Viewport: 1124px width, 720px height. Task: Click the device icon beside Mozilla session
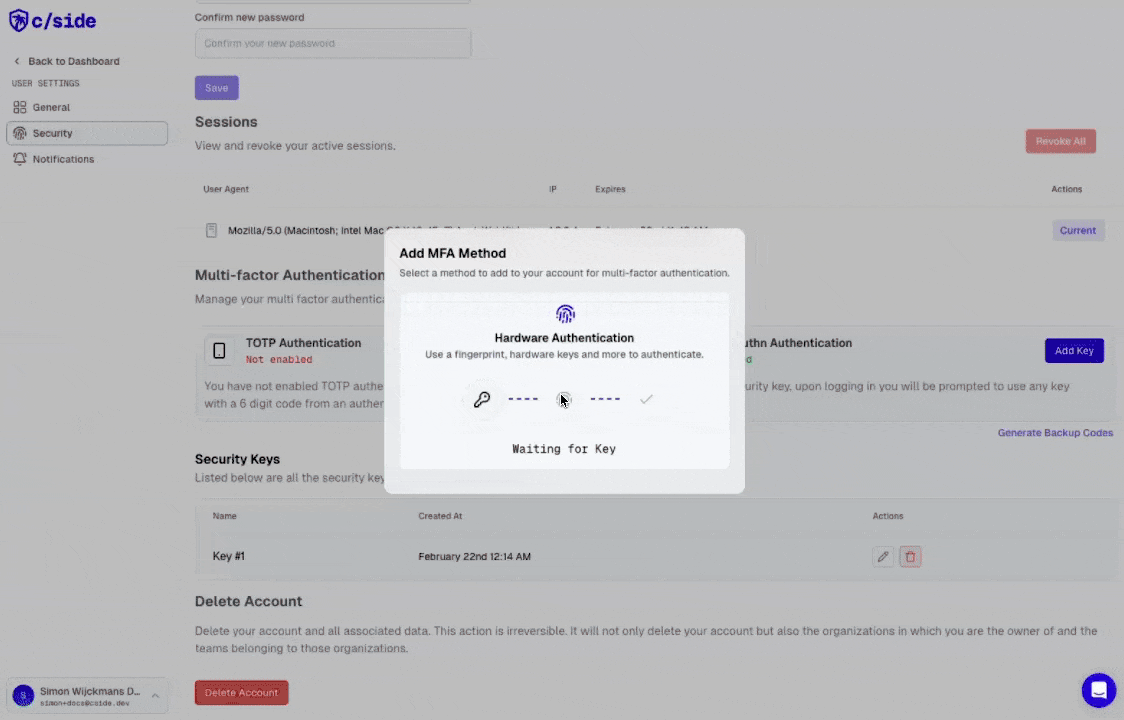(x=211, y=231)
